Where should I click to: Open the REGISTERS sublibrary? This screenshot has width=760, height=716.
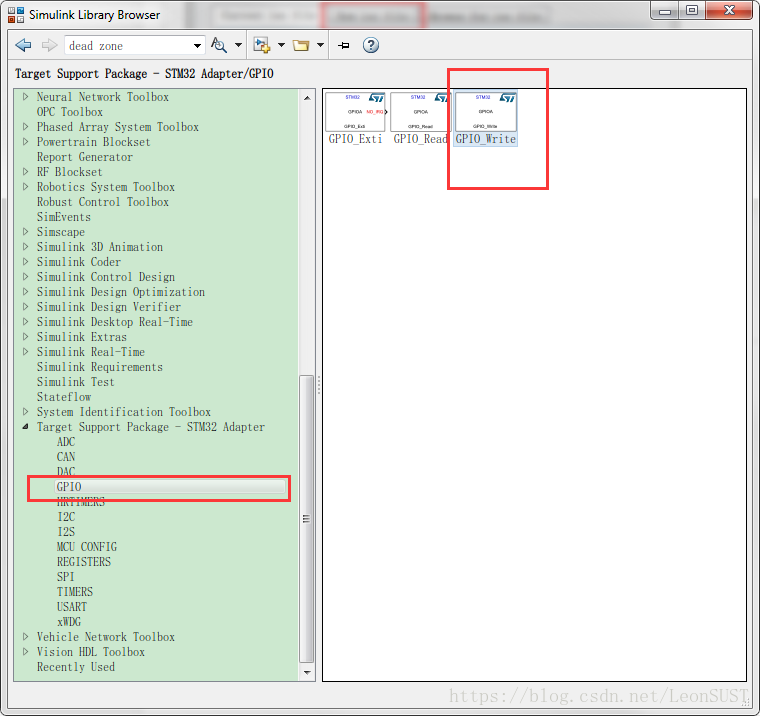[x=84, y=562]
